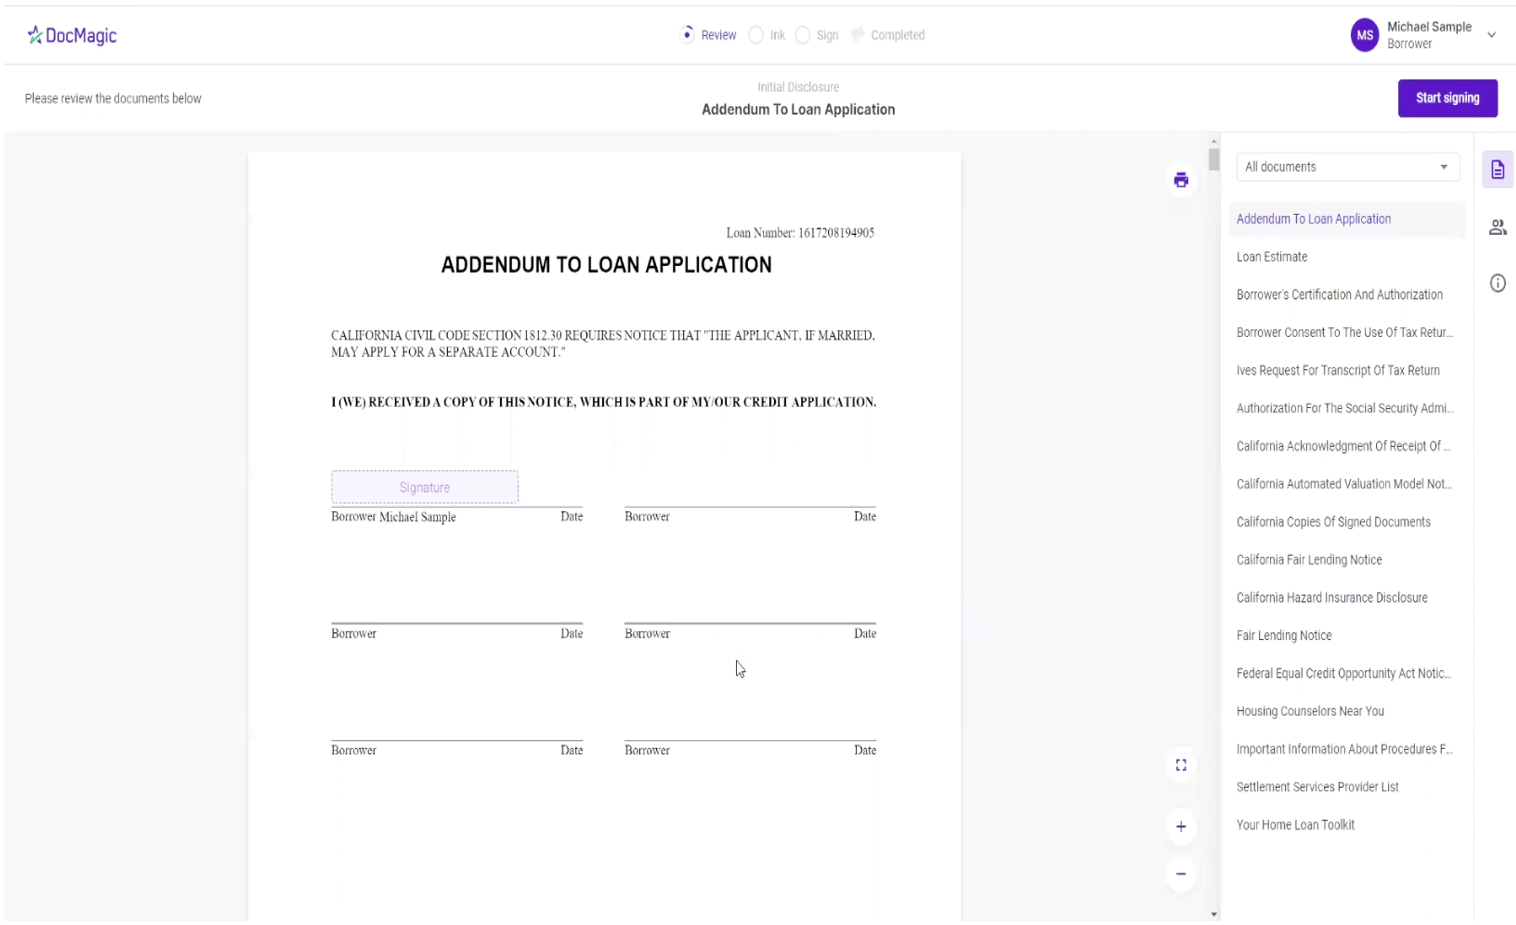The width and height of the screenshot is (1516, 925).
Task: Open Your Home Loan Toolkit
Action: click(x=1347, y=825)
